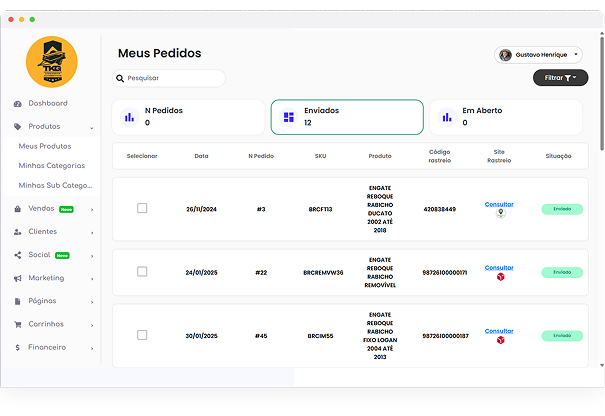The height and width of the screenshot is (416, 605).
Task: Select the Enviados summary card
Action: click(x=347, y=117)
